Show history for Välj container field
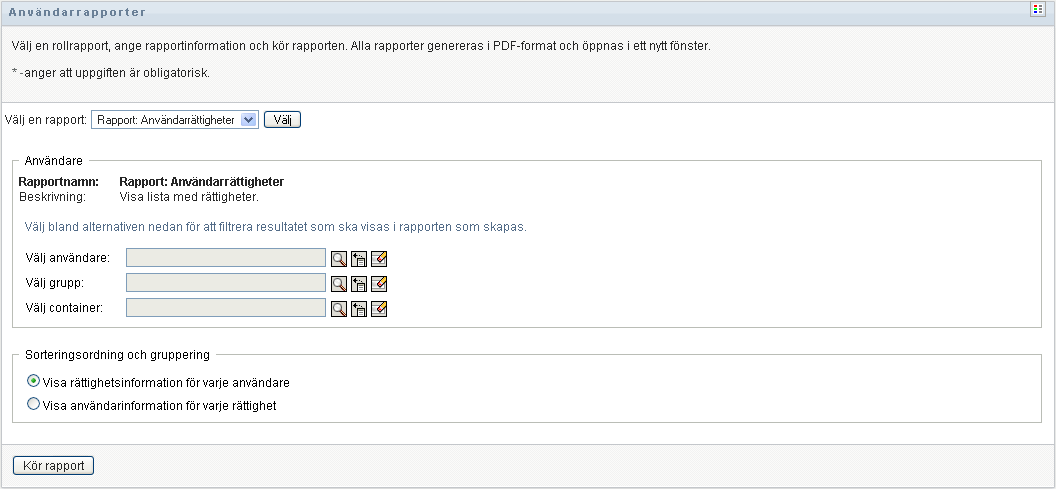The image size is (1056, 489). [x=359, y=308]
